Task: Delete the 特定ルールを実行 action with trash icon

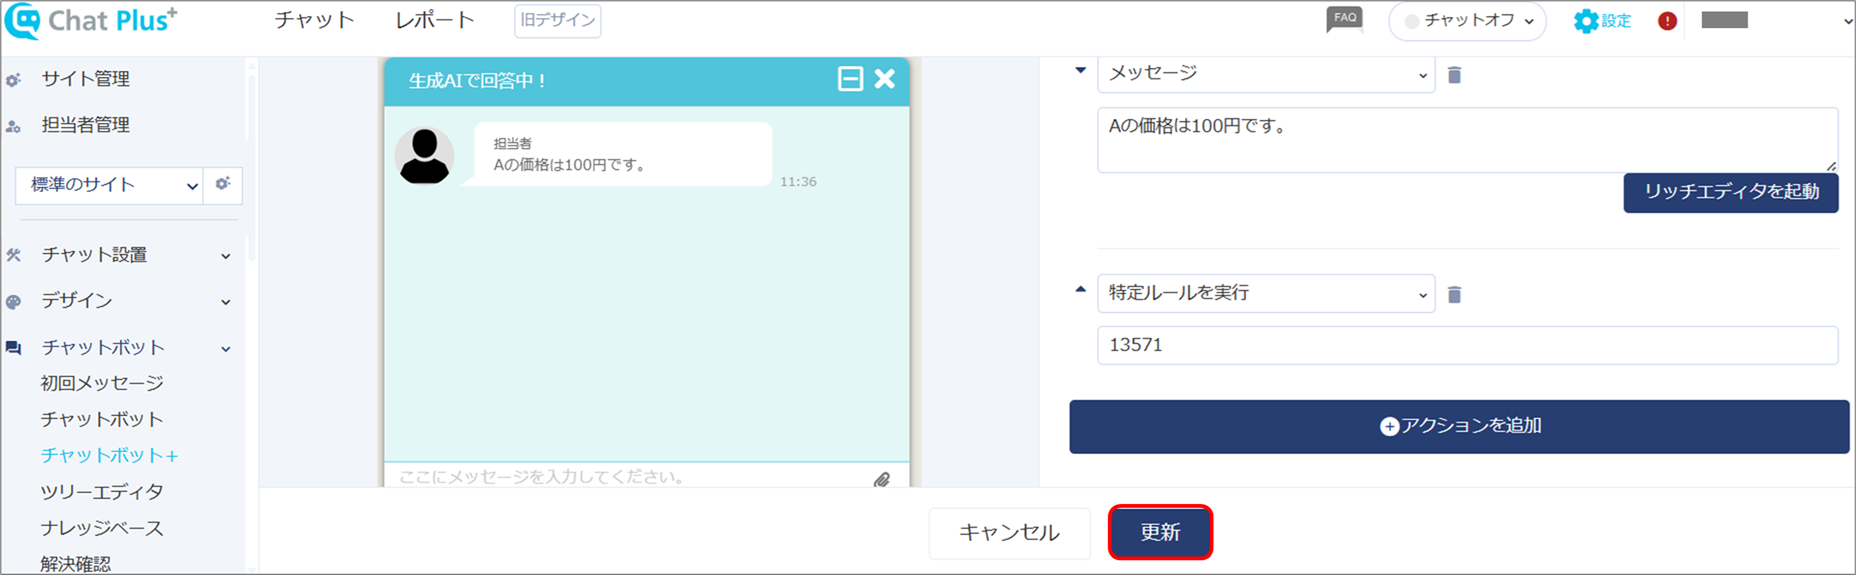Action: 1454,294
